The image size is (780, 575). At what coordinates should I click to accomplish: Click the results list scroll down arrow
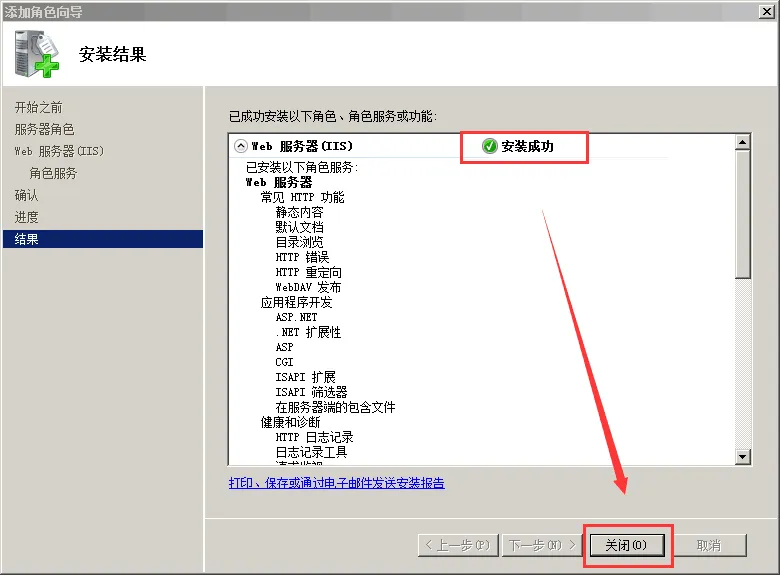click(743, 457)
